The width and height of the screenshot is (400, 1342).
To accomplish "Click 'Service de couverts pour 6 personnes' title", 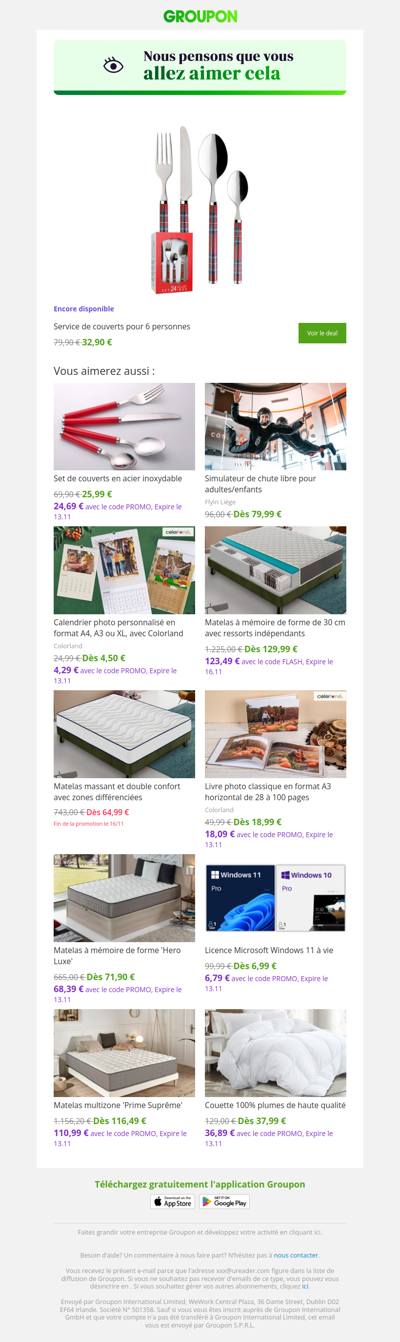I will (122, 326).
